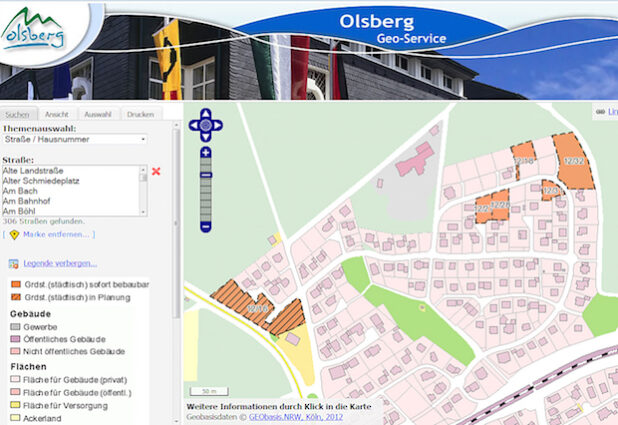The height and width of the screenshot is (425, 618).
Task: Select Alte Landstraße in the street list
Action: click(33, 171)
